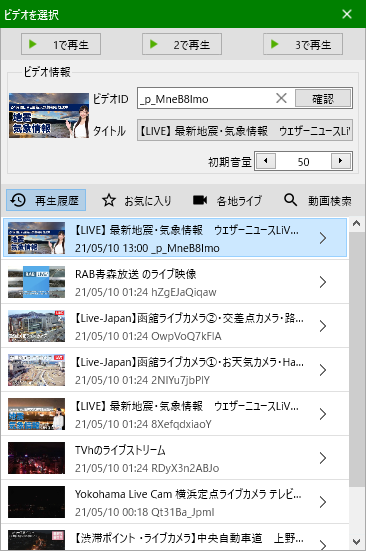The image size is (366, 551).
Task: Clear the video ID field with X
Action: tap(281, 98)
